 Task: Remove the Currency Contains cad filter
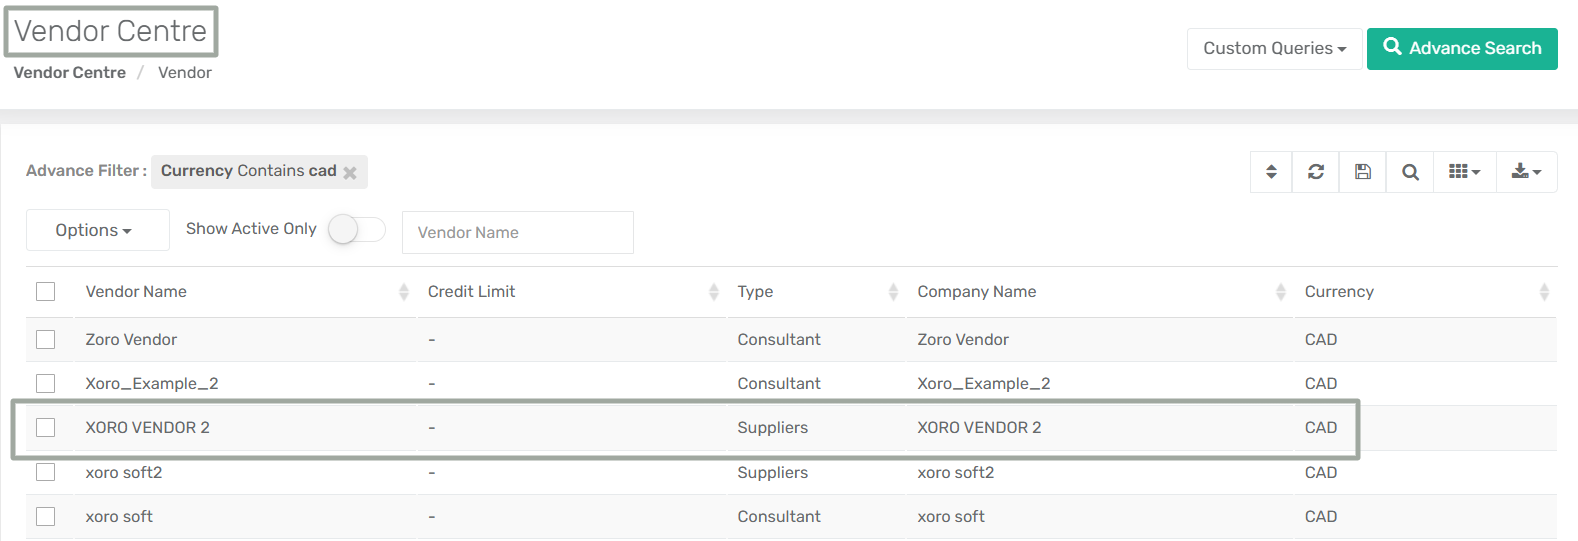pos(350,172)
